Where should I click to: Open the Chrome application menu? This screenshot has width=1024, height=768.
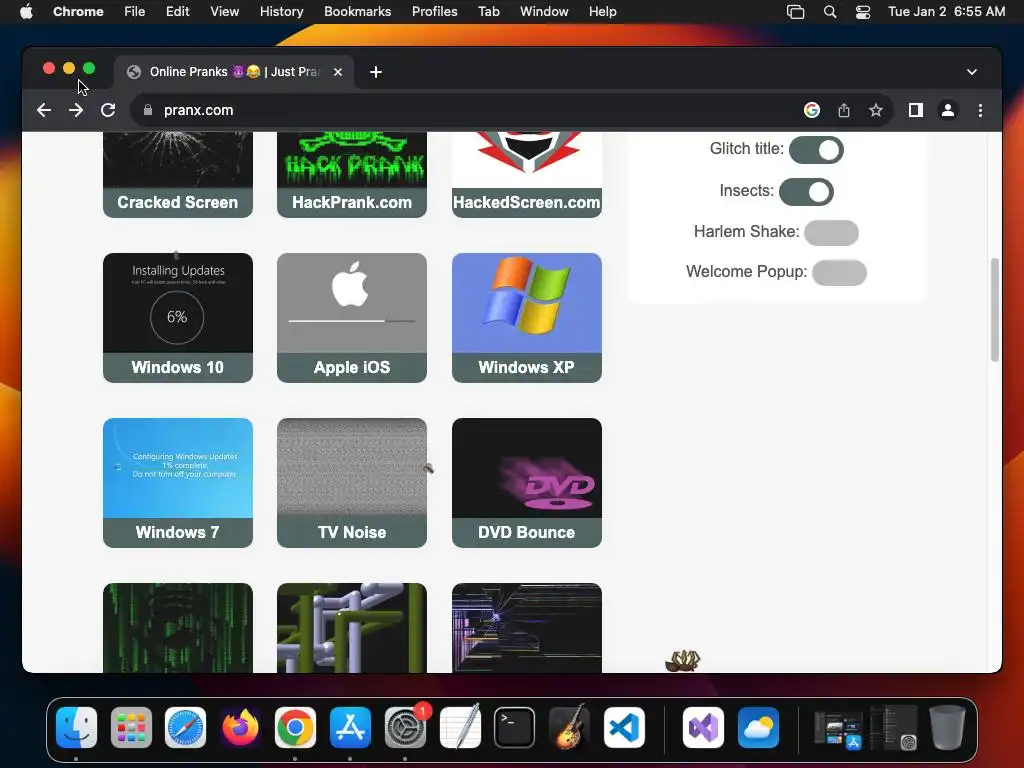click(x=78, y=12)
